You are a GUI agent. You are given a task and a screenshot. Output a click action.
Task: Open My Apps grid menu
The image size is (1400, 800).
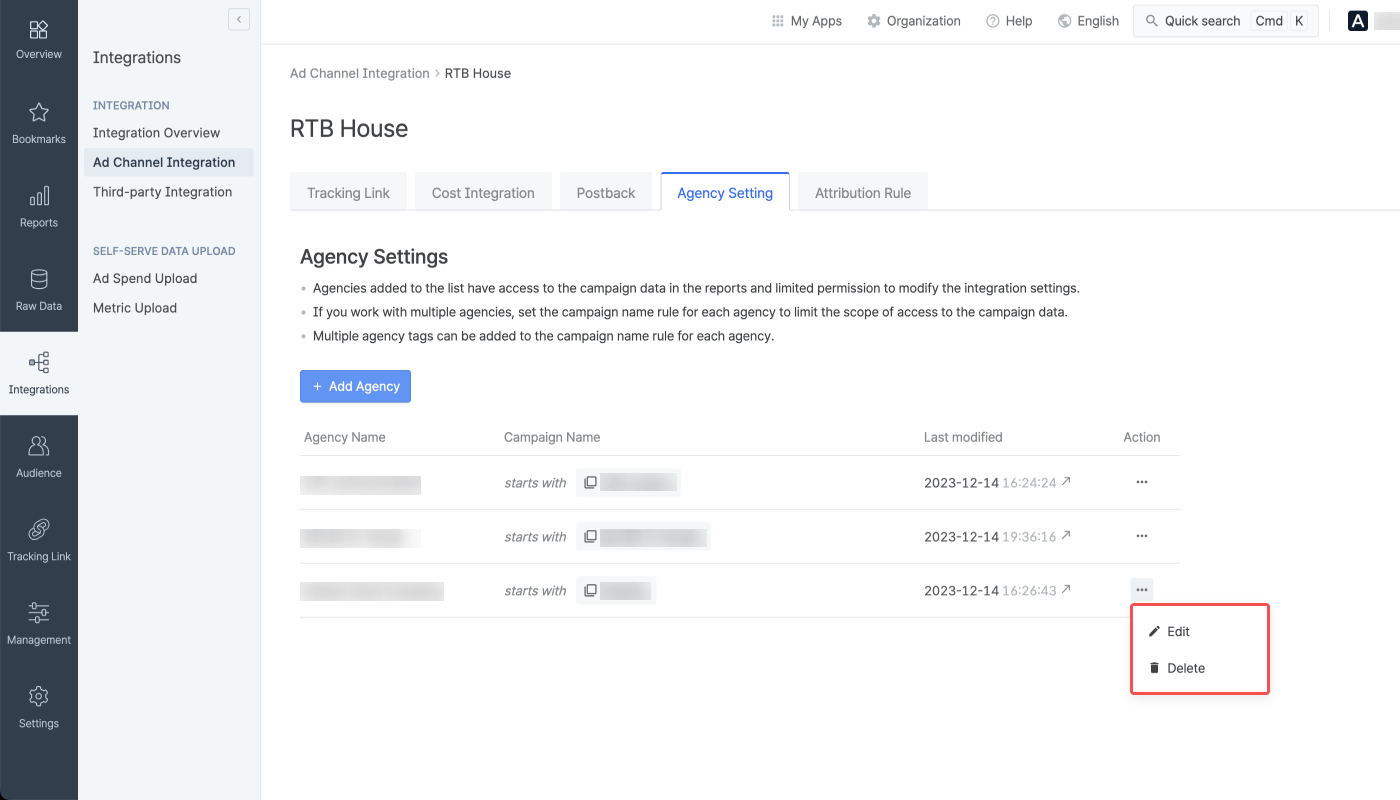click(x=806, y=21)
